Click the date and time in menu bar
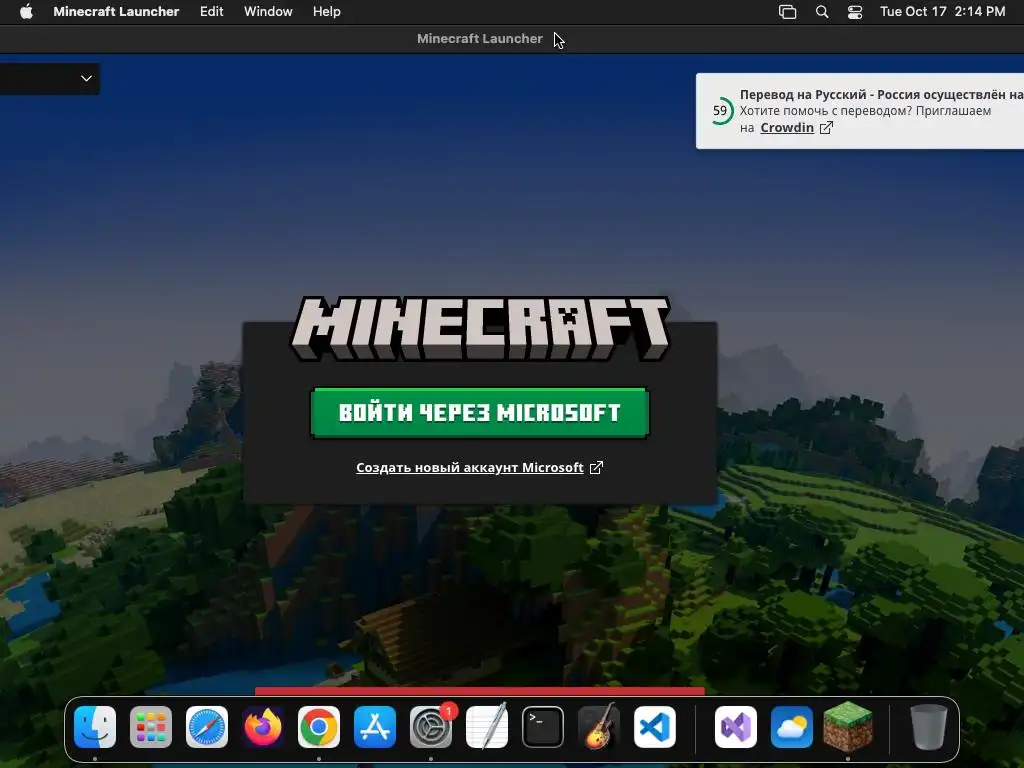Image resolution: width=1024 pixels, height=768 pixels. pos(942,12)
